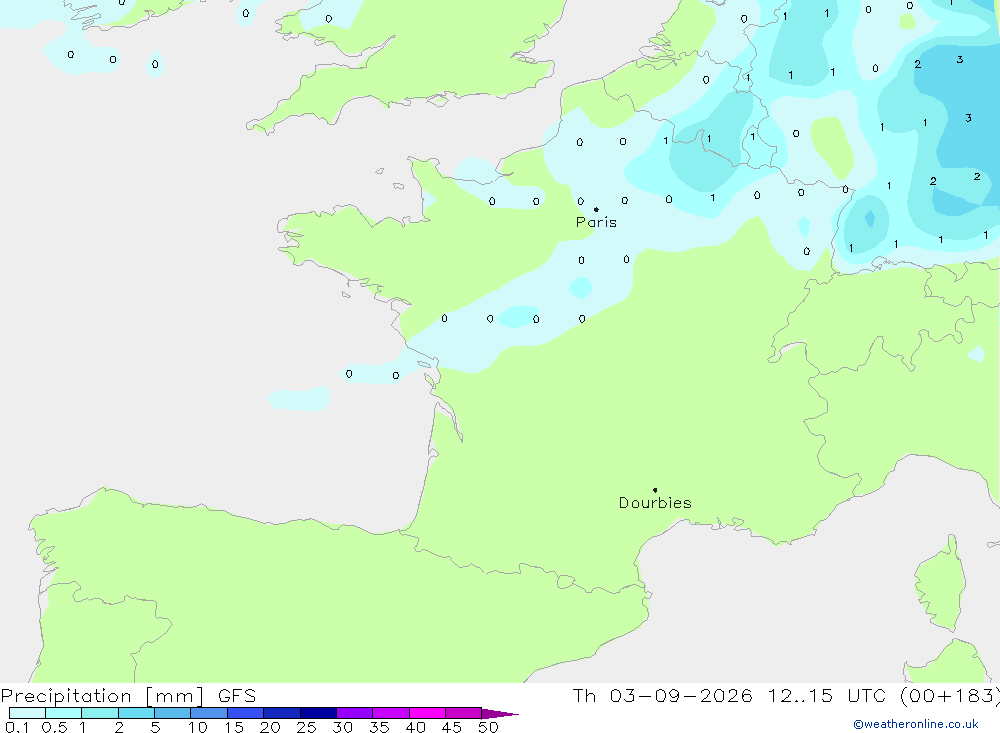Click the dark navy 25 mm legend swatch
1000x733 pixels.
(x=318, y=713)
